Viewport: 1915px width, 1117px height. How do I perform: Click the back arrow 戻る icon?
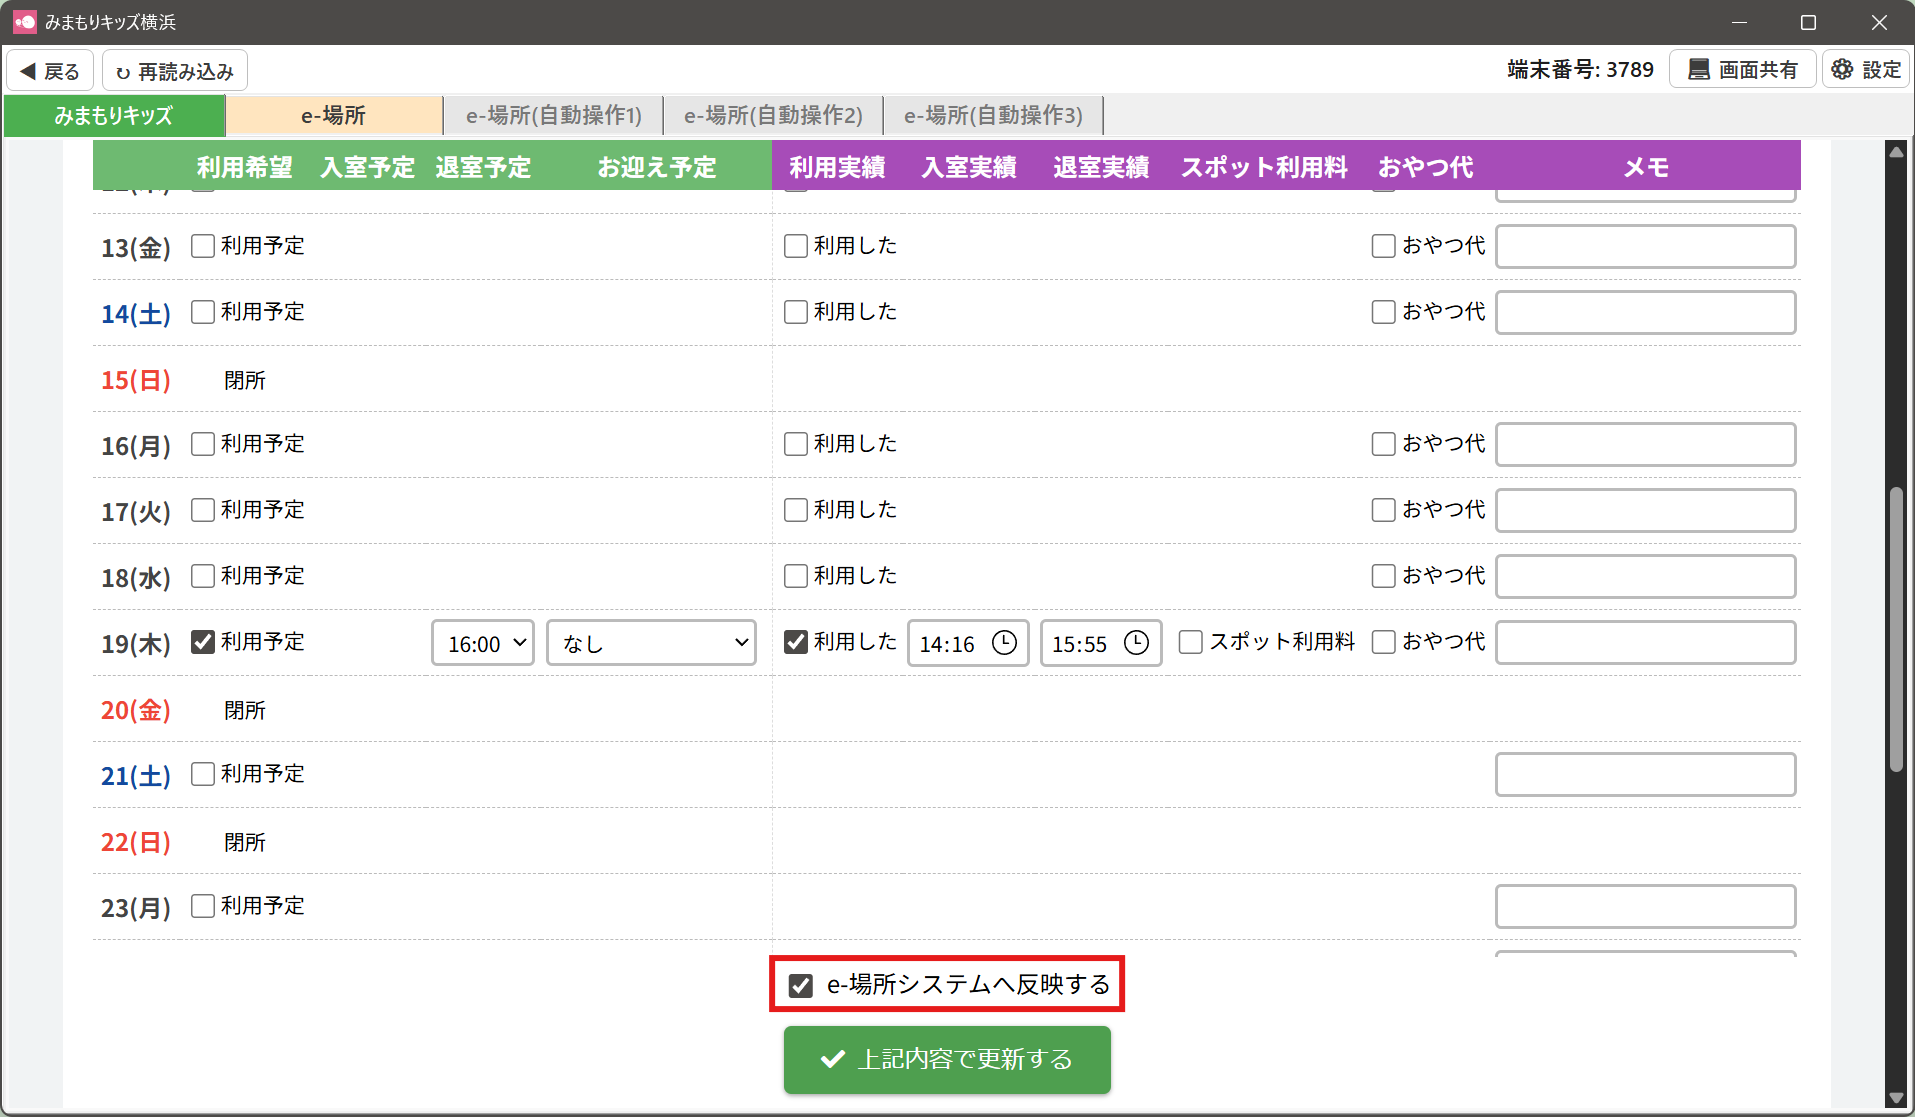pyautogui.click(x=28, y=71)
